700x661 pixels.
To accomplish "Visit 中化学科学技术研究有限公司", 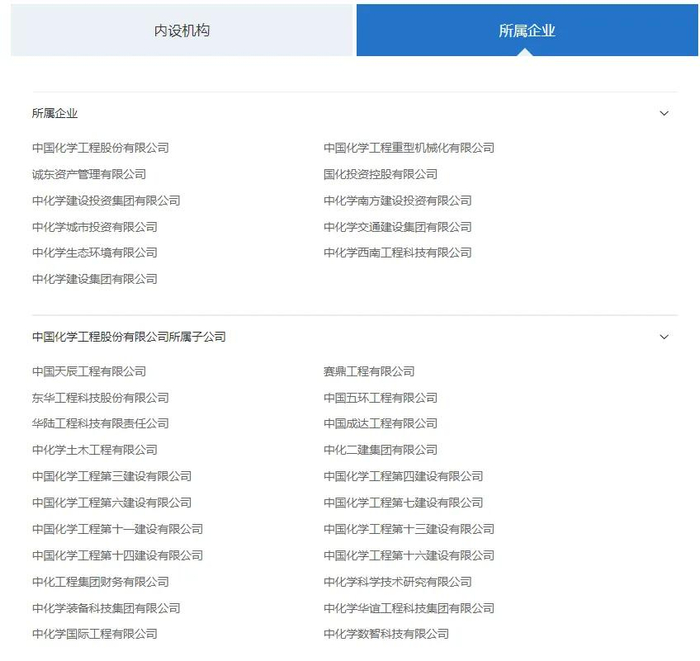I will point(398,582).
